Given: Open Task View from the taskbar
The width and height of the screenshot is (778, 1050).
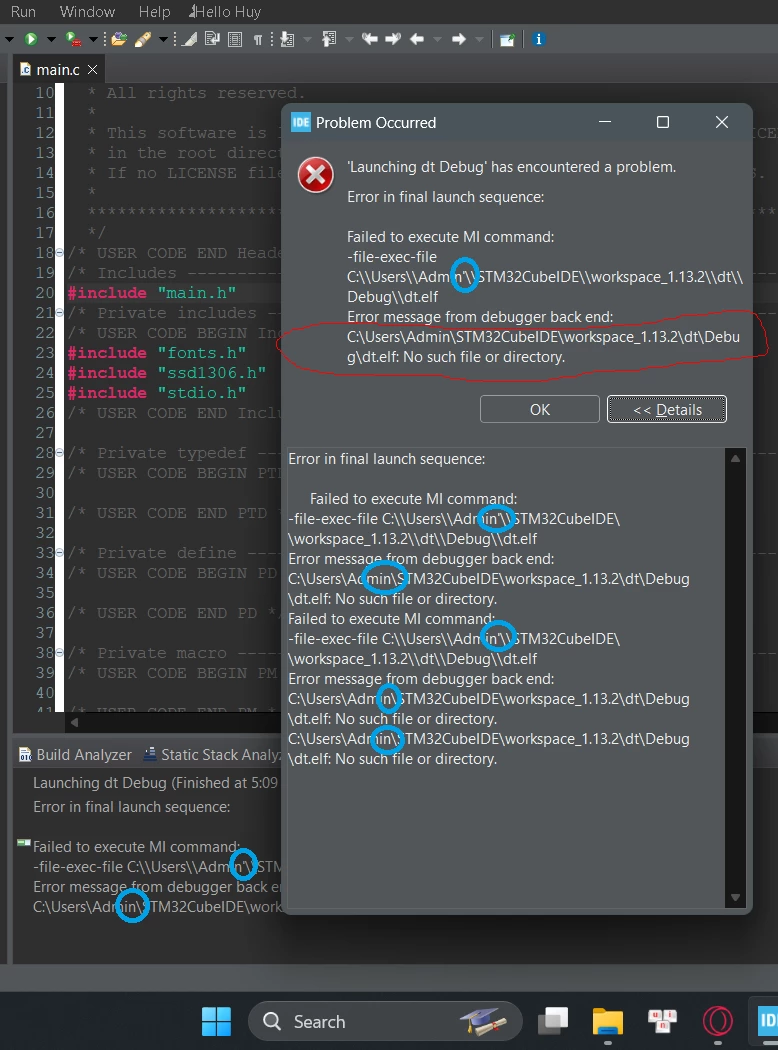Looking at the screenshot, I should coord(553,1021).
